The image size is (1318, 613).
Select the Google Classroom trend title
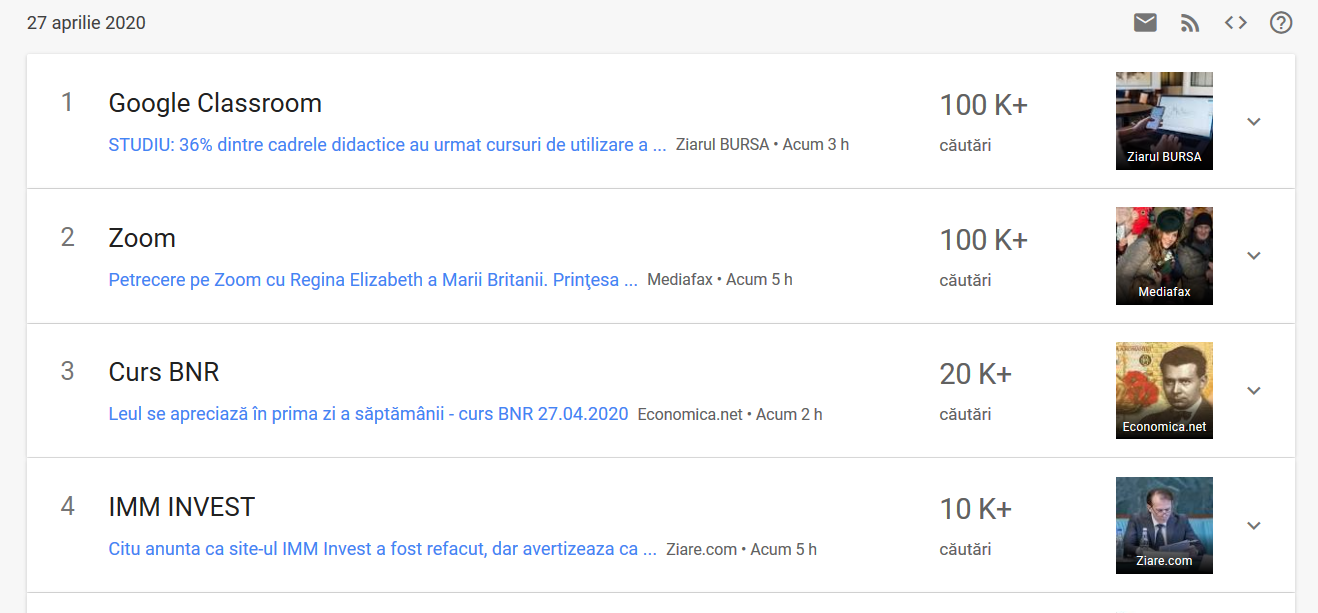215,103
